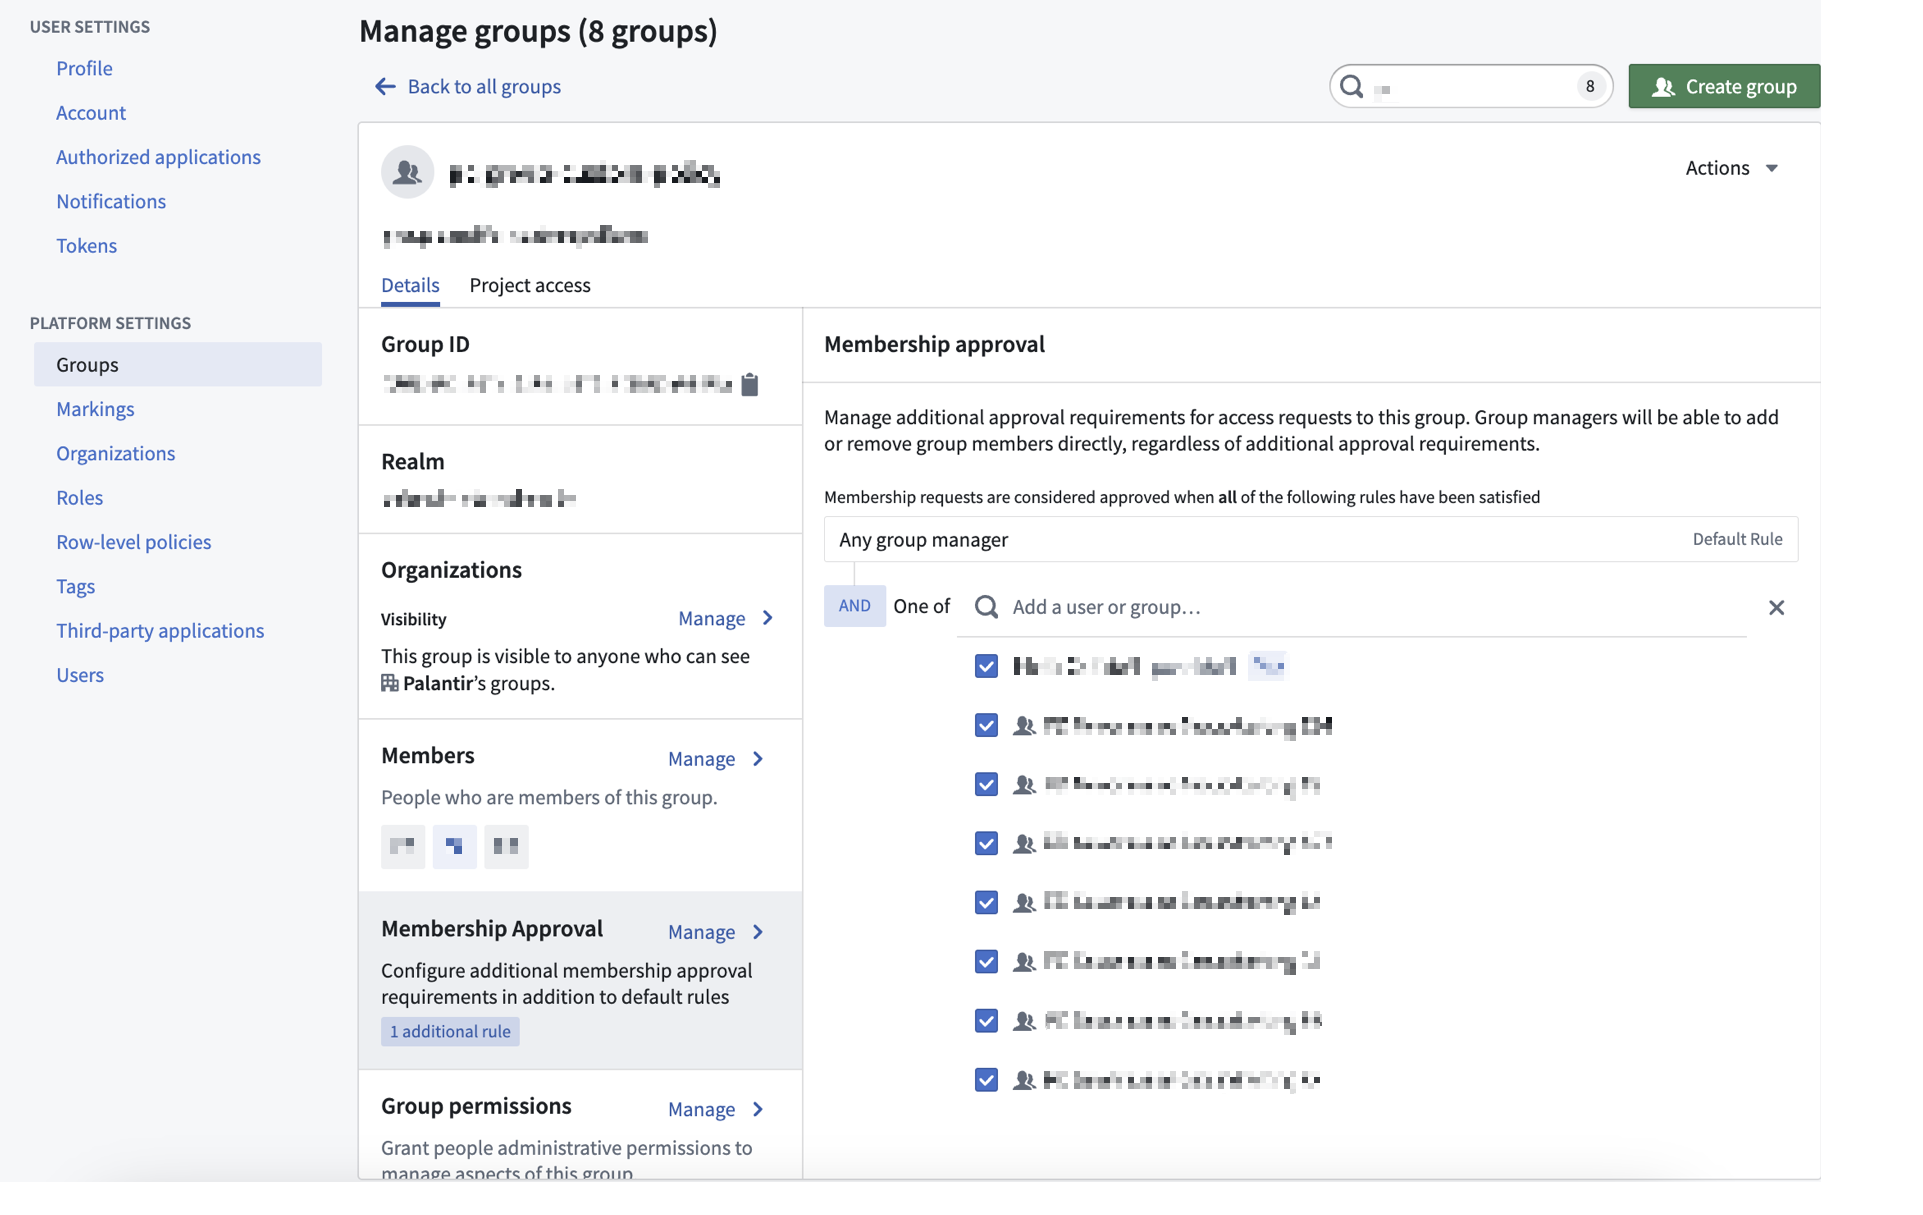The width and height of the screenshot is (1923, 1215).
Task: Open Row-level policies in sidebar
Action: tap(134, 542)
